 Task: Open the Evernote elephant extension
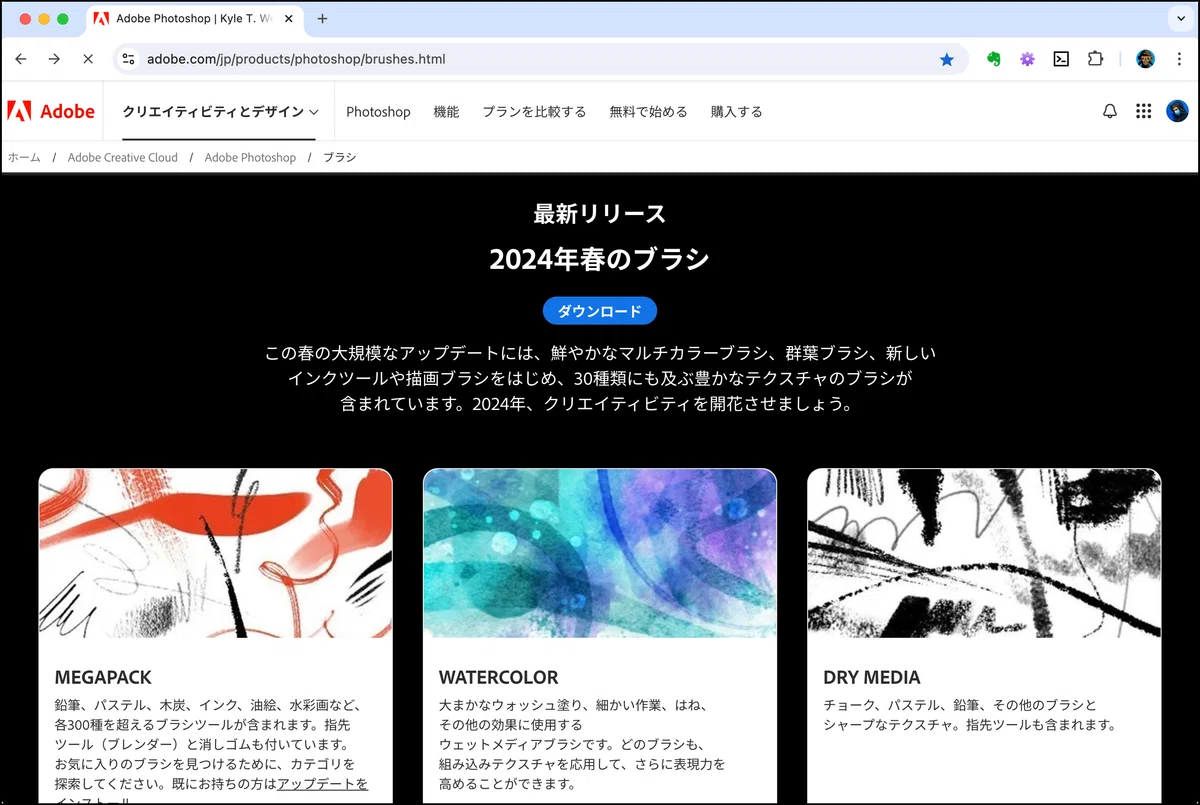993,59
